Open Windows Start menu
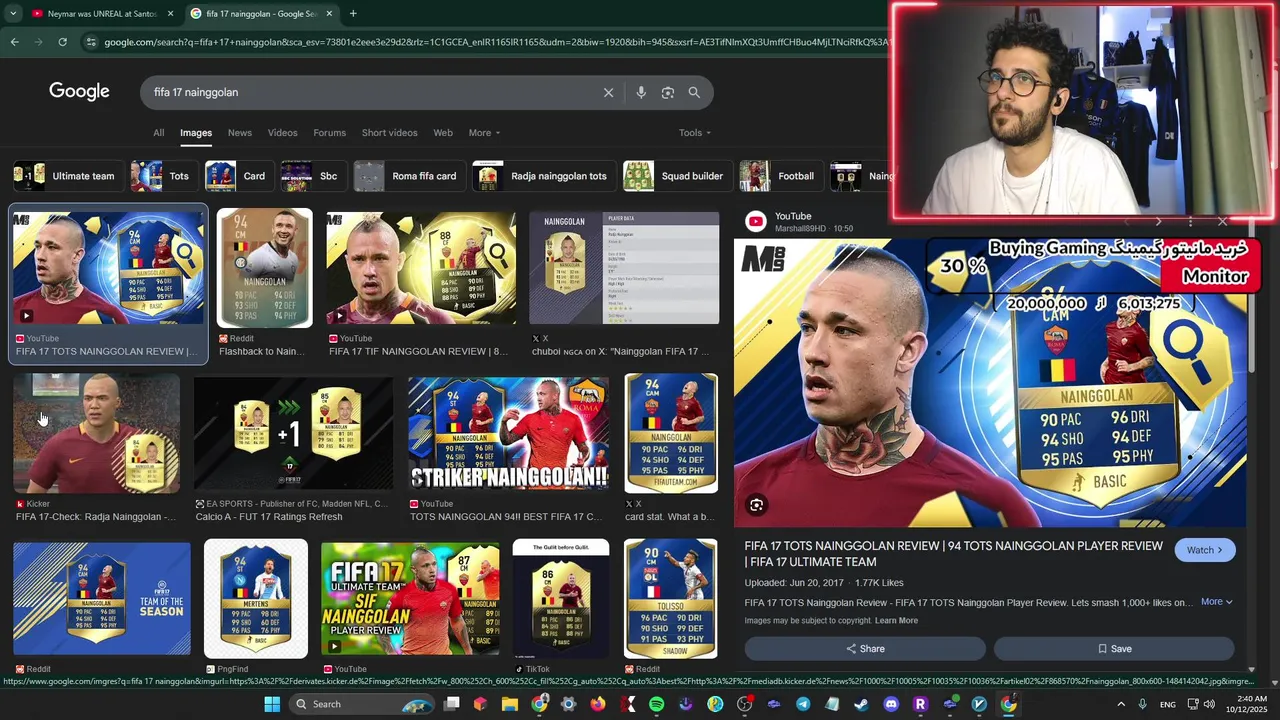 coord(272,704)
